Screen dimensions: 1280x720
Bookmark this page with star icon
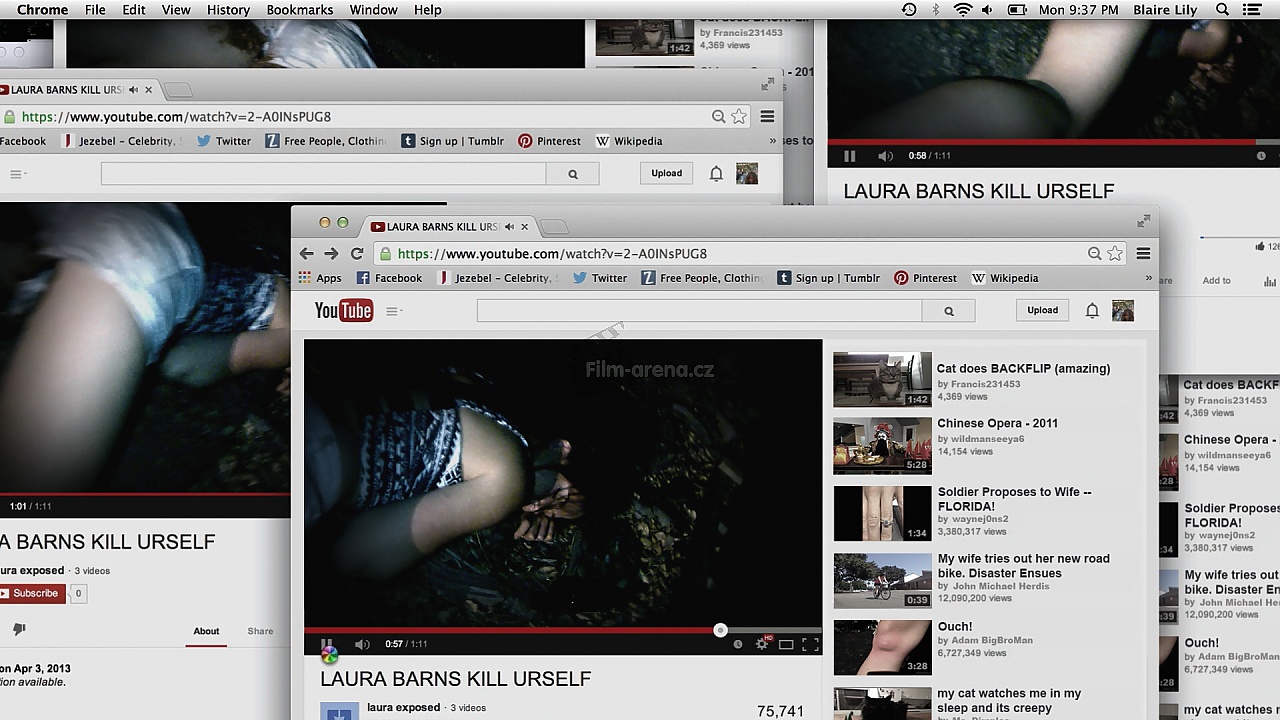(1115, 254)
